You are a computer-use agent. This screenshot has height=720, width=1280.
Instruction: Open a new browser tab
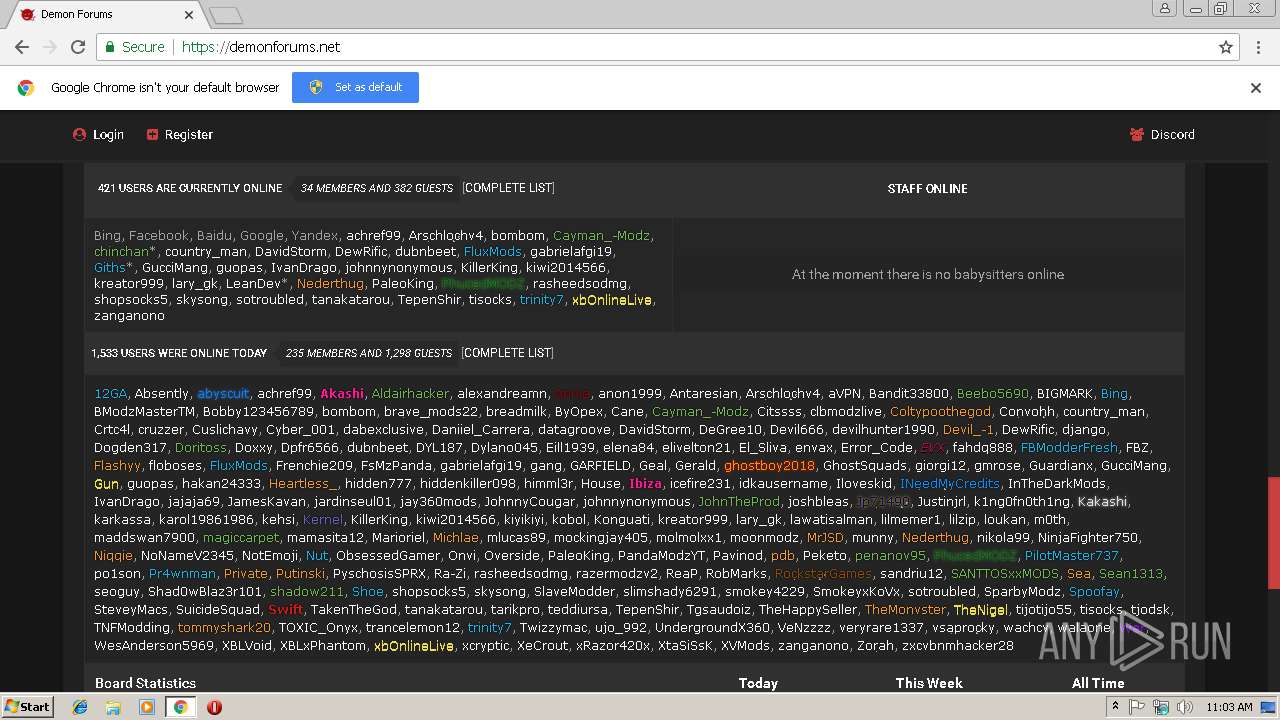pos(226,15)
